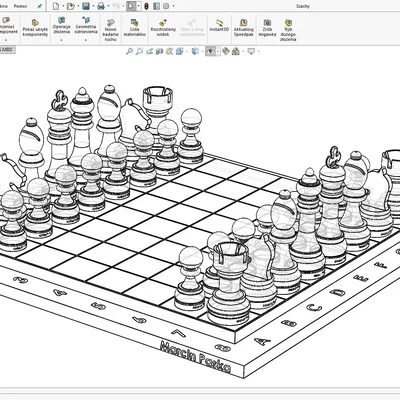
Task: Expand dropdown arrow next to Print icon
Action: point(107,6)
